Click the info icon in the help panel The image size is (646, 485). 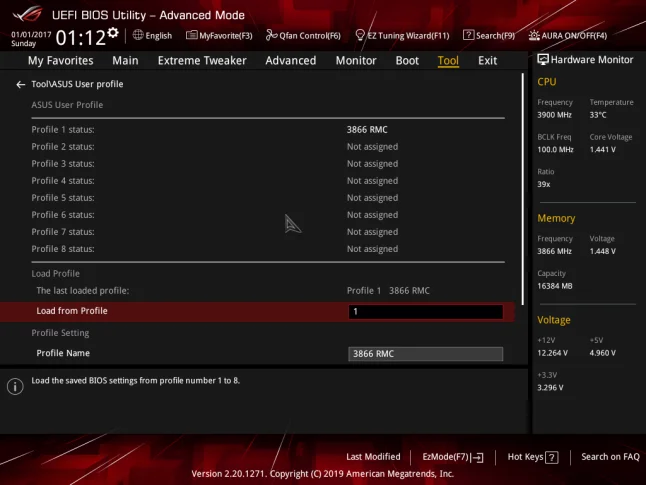pyautogui.click(x=15, y=387)
